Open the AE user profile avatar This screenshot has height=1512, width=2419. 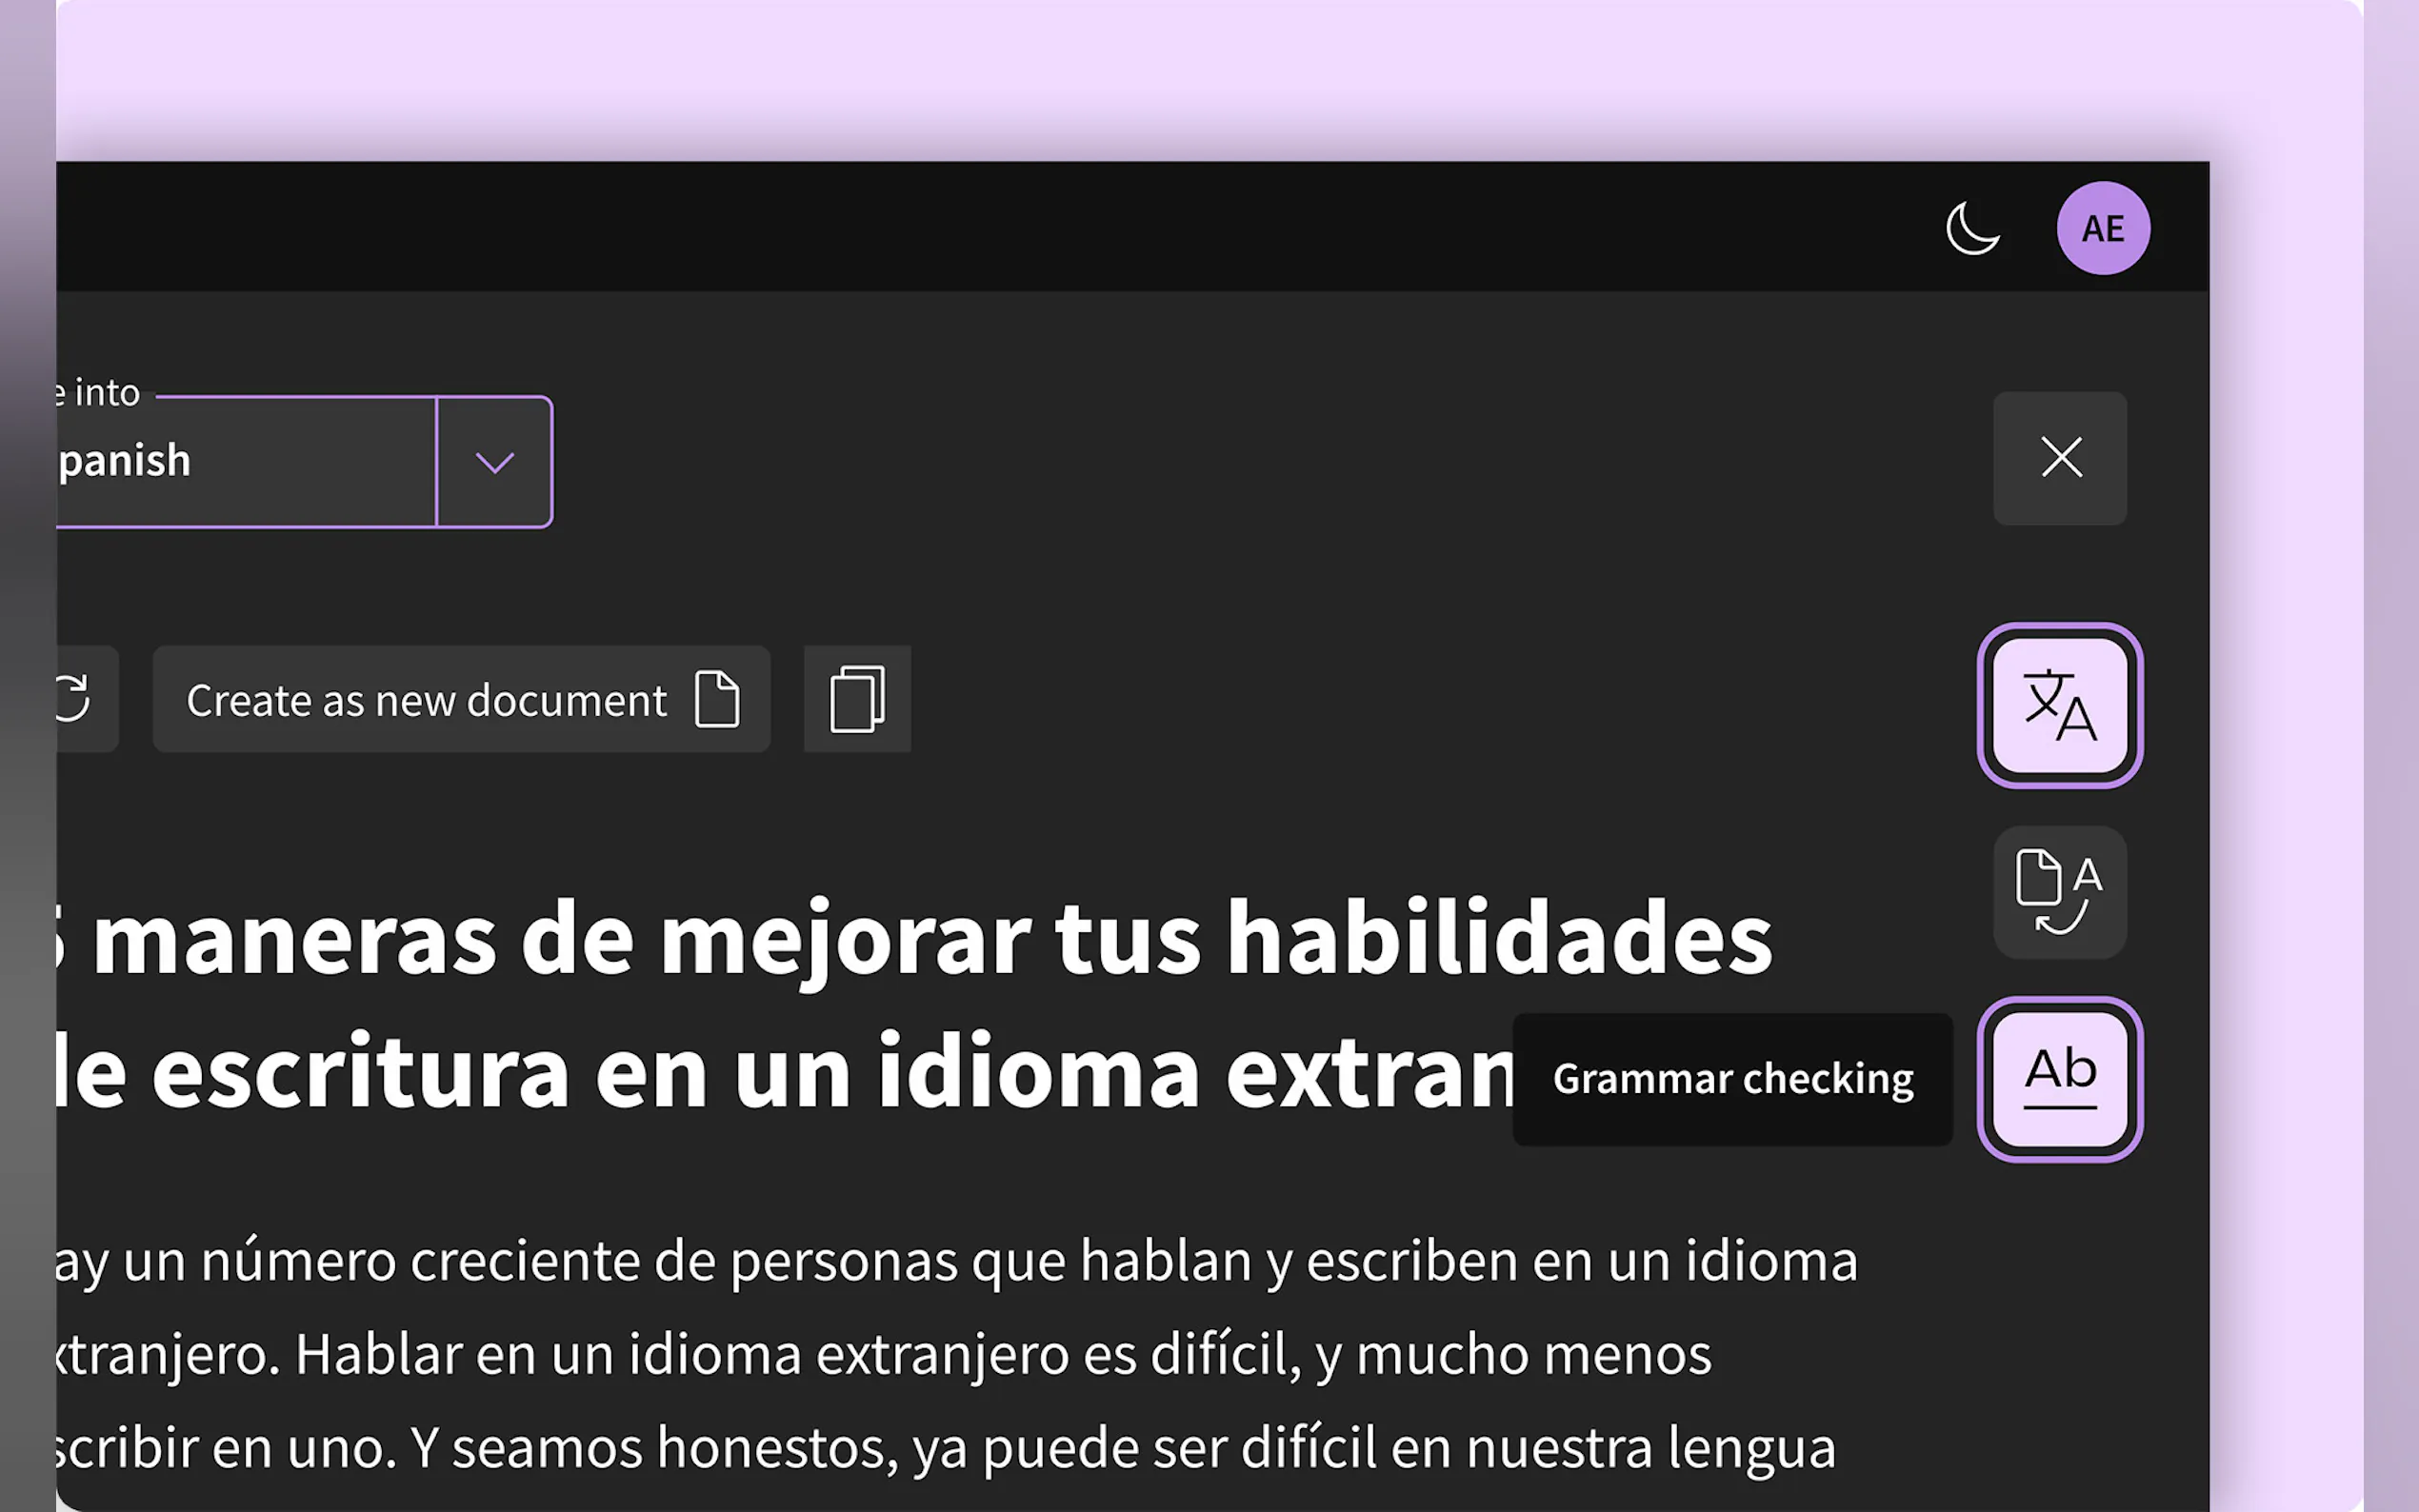(2103, 228)
